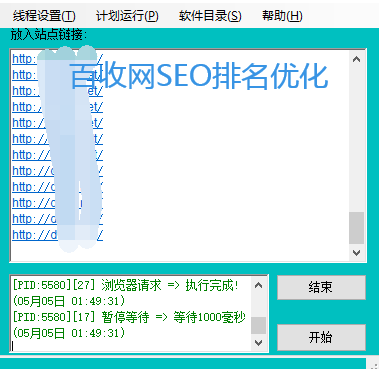Click the log panel's scrollbar thumb

click(258, 325)
